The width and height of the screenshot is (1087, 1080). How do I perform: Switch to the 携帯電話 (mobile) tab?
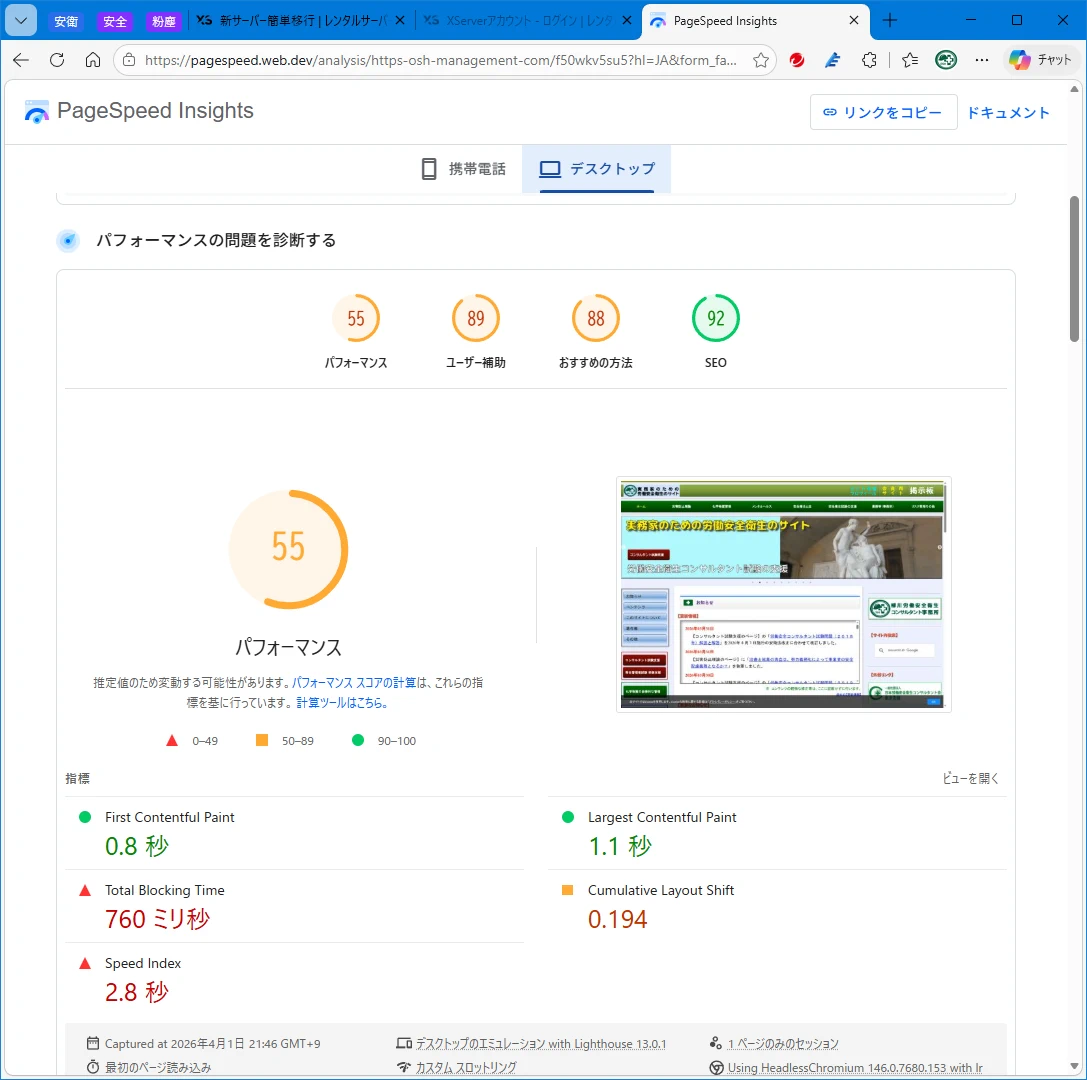(x=463, y=169)
